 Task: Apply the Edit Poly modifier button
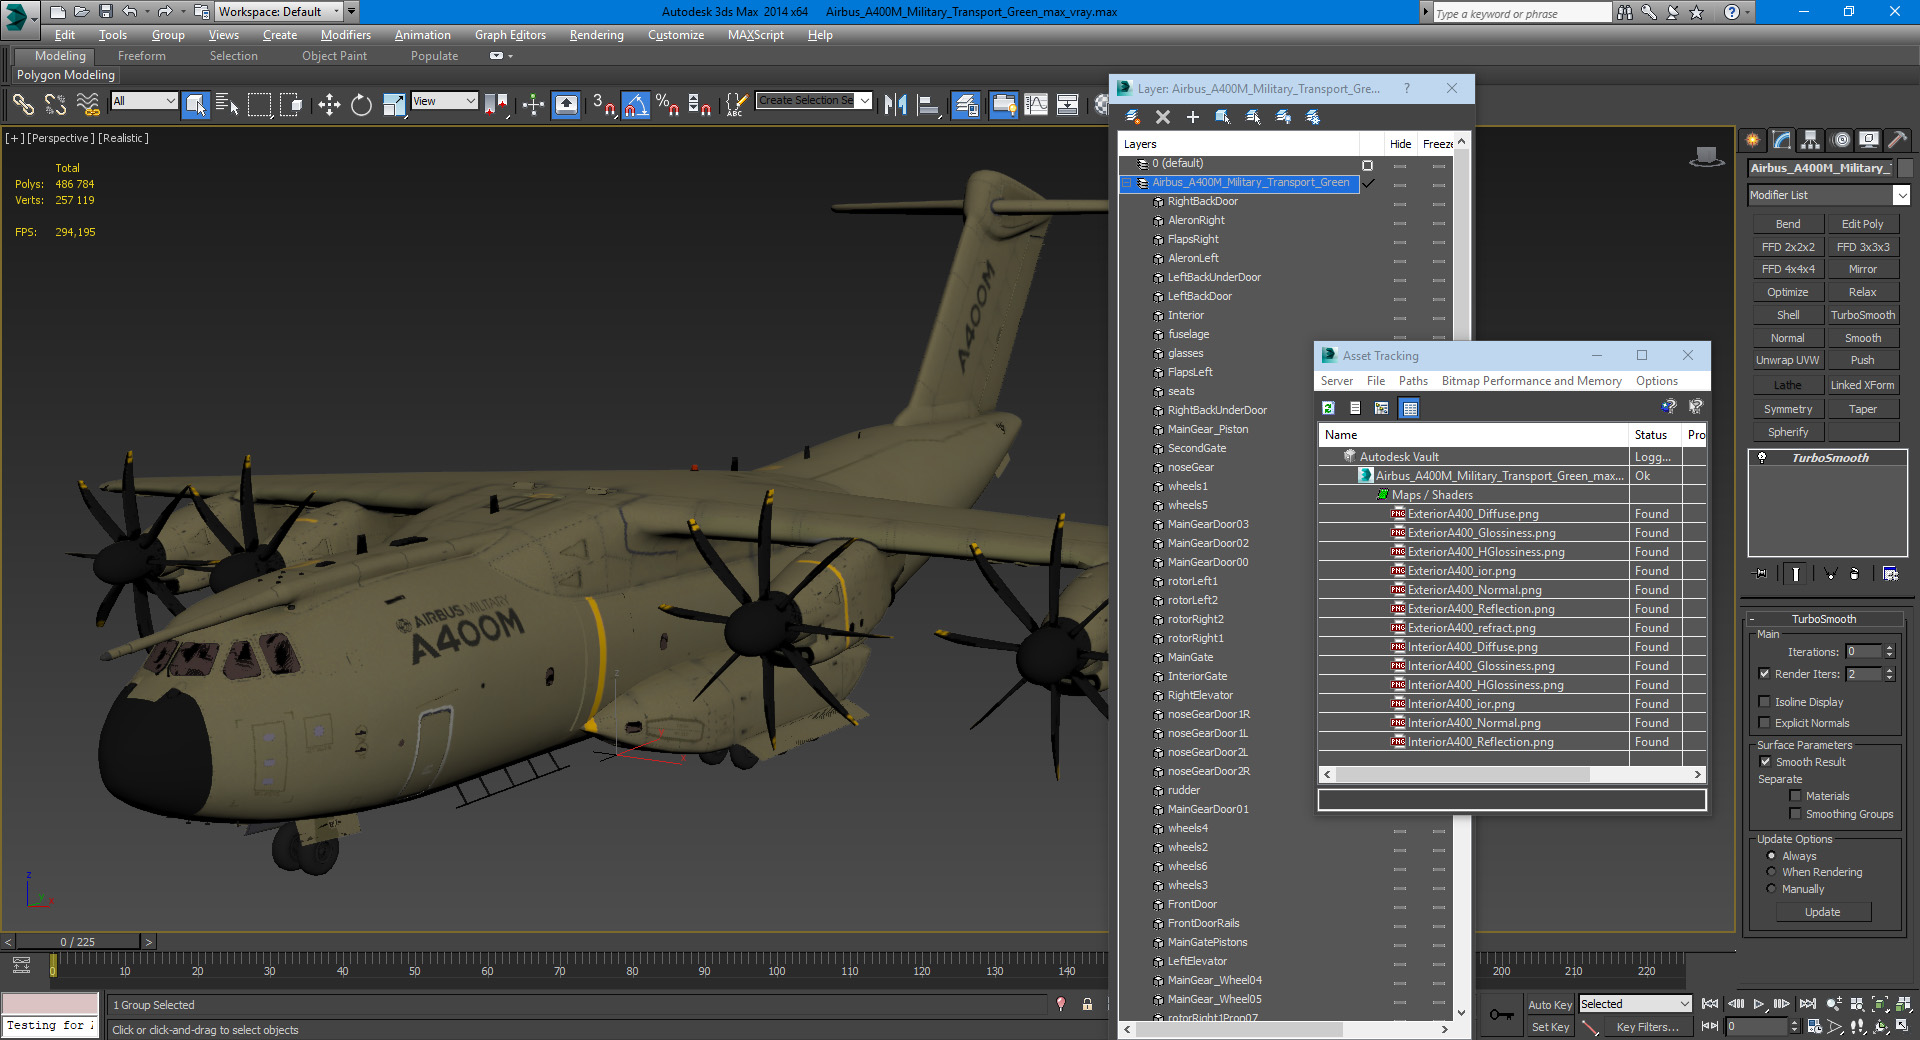[x=1862, y=224]
